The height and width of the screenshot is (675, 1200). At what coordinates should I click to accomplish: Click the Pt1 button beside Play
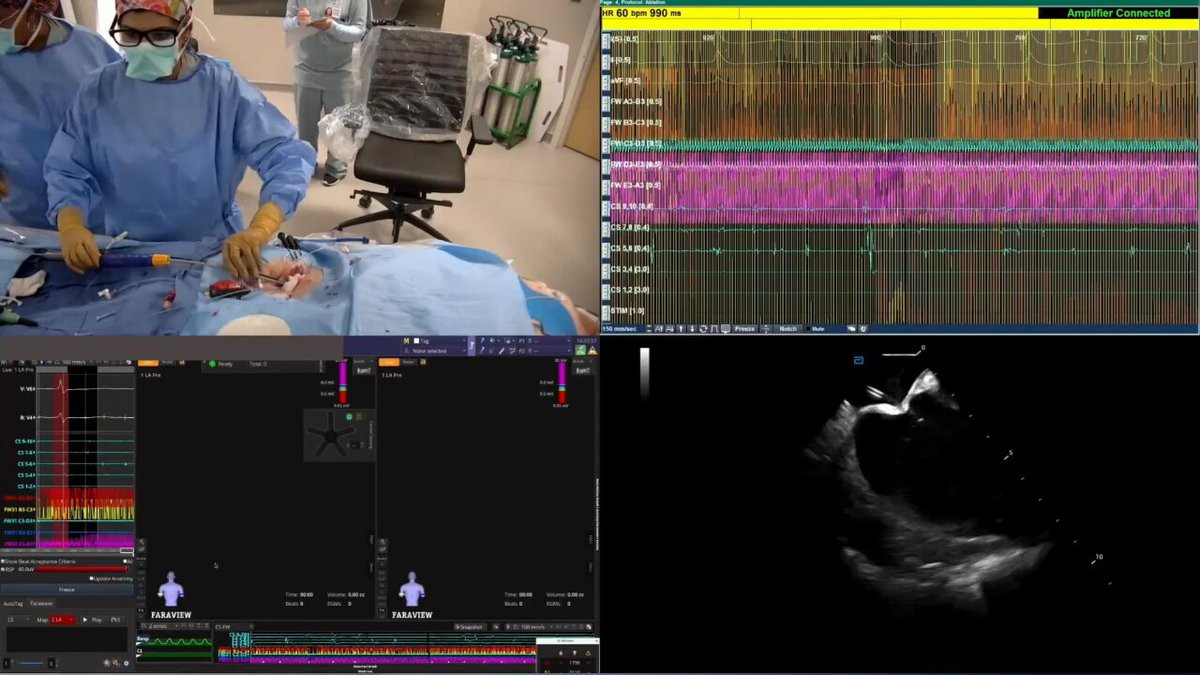click(115, 620)
